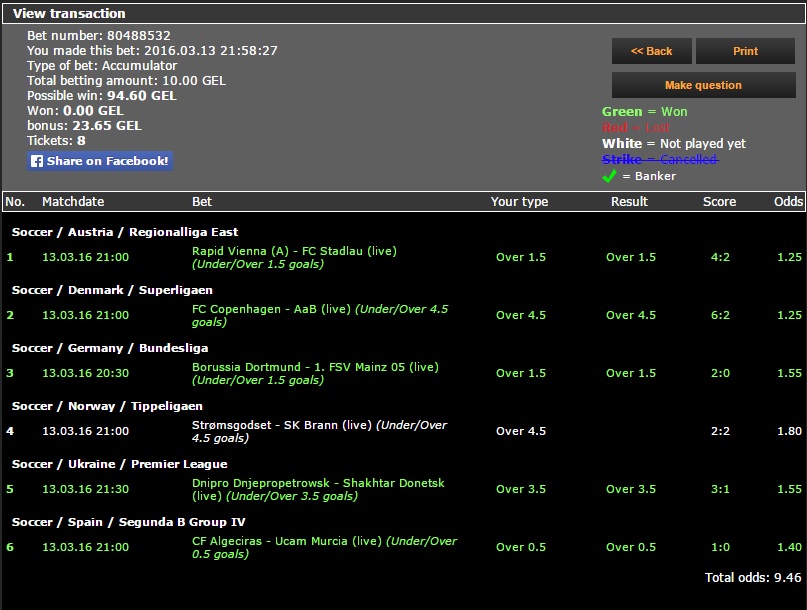This screenshot has width=807, height=610.
Task: Click the Type of bet: Accumulator line
Action: pos(102,66)
